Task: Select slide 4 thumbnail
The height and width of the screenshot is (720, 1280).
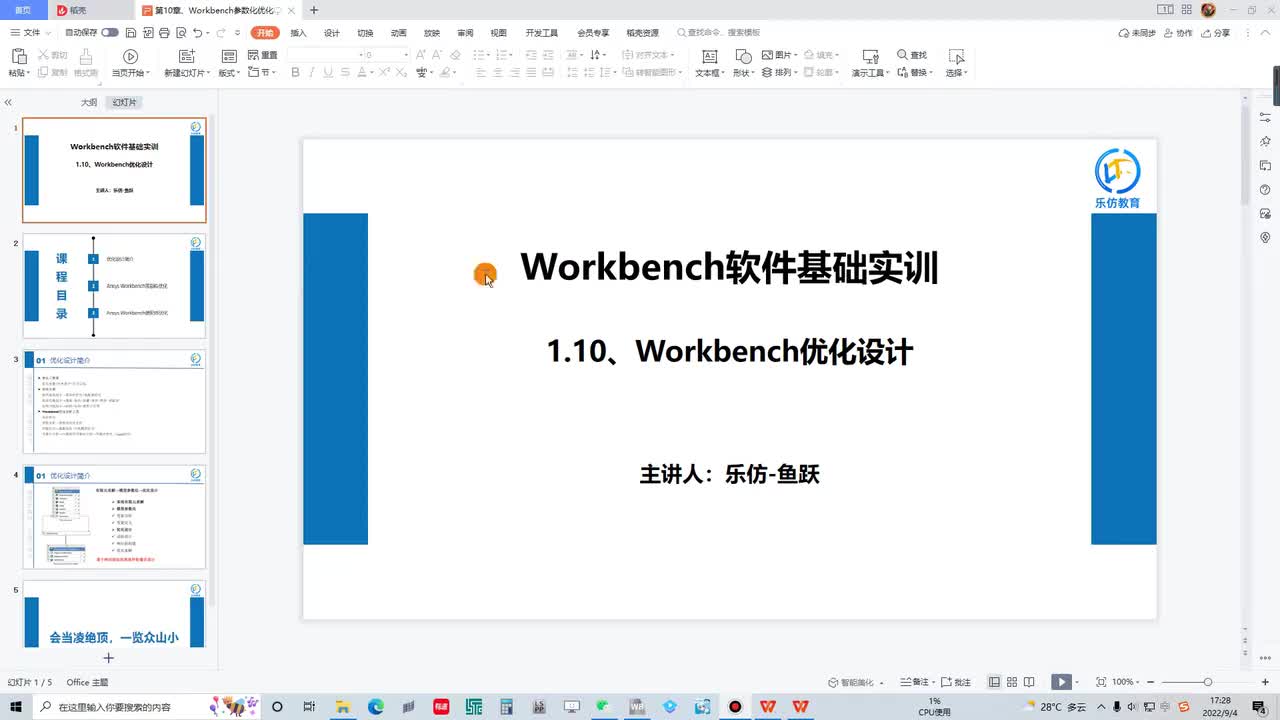Action: 114,517
